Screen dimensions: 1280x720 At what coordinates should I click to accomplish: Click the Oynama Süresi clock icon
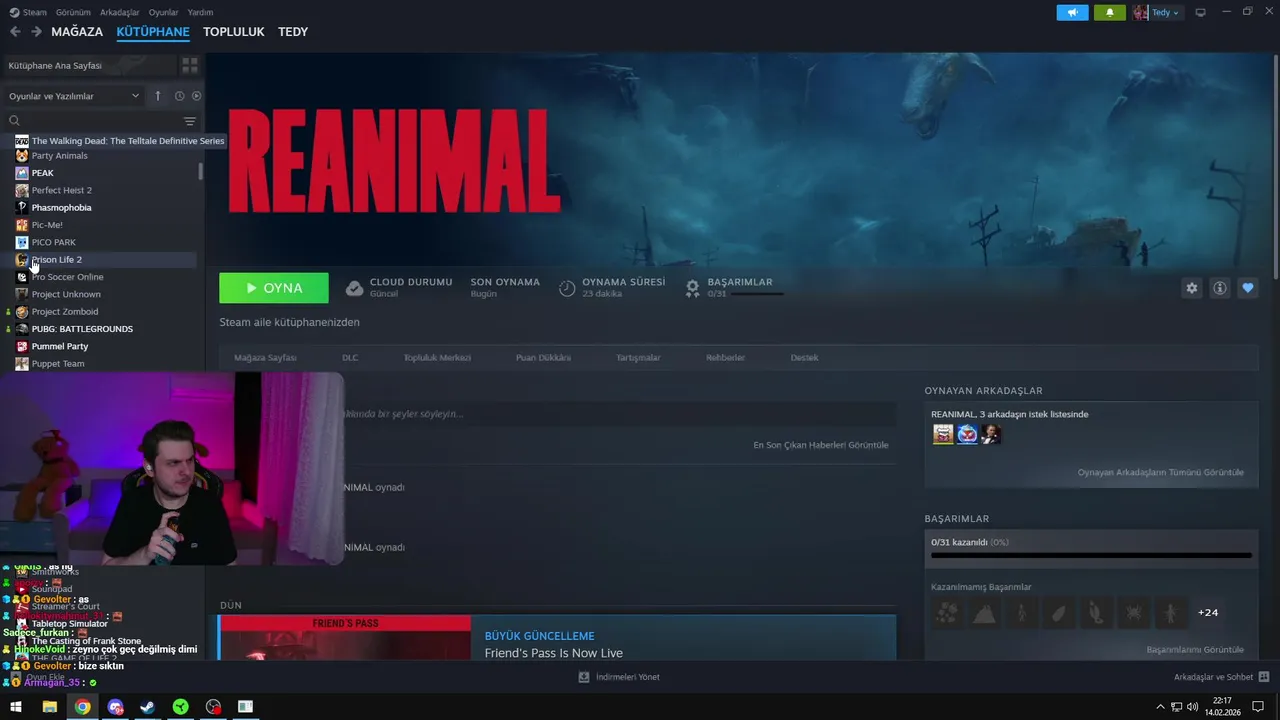[567, 288]
